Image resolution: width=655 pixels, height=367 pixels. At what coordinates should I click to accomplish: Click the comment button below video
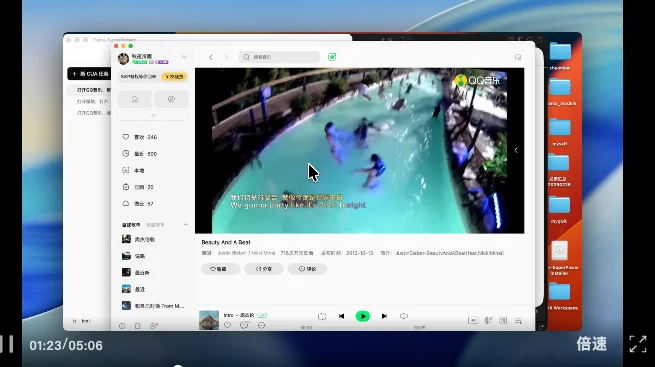pyautogui.click(x=307, y=269)
